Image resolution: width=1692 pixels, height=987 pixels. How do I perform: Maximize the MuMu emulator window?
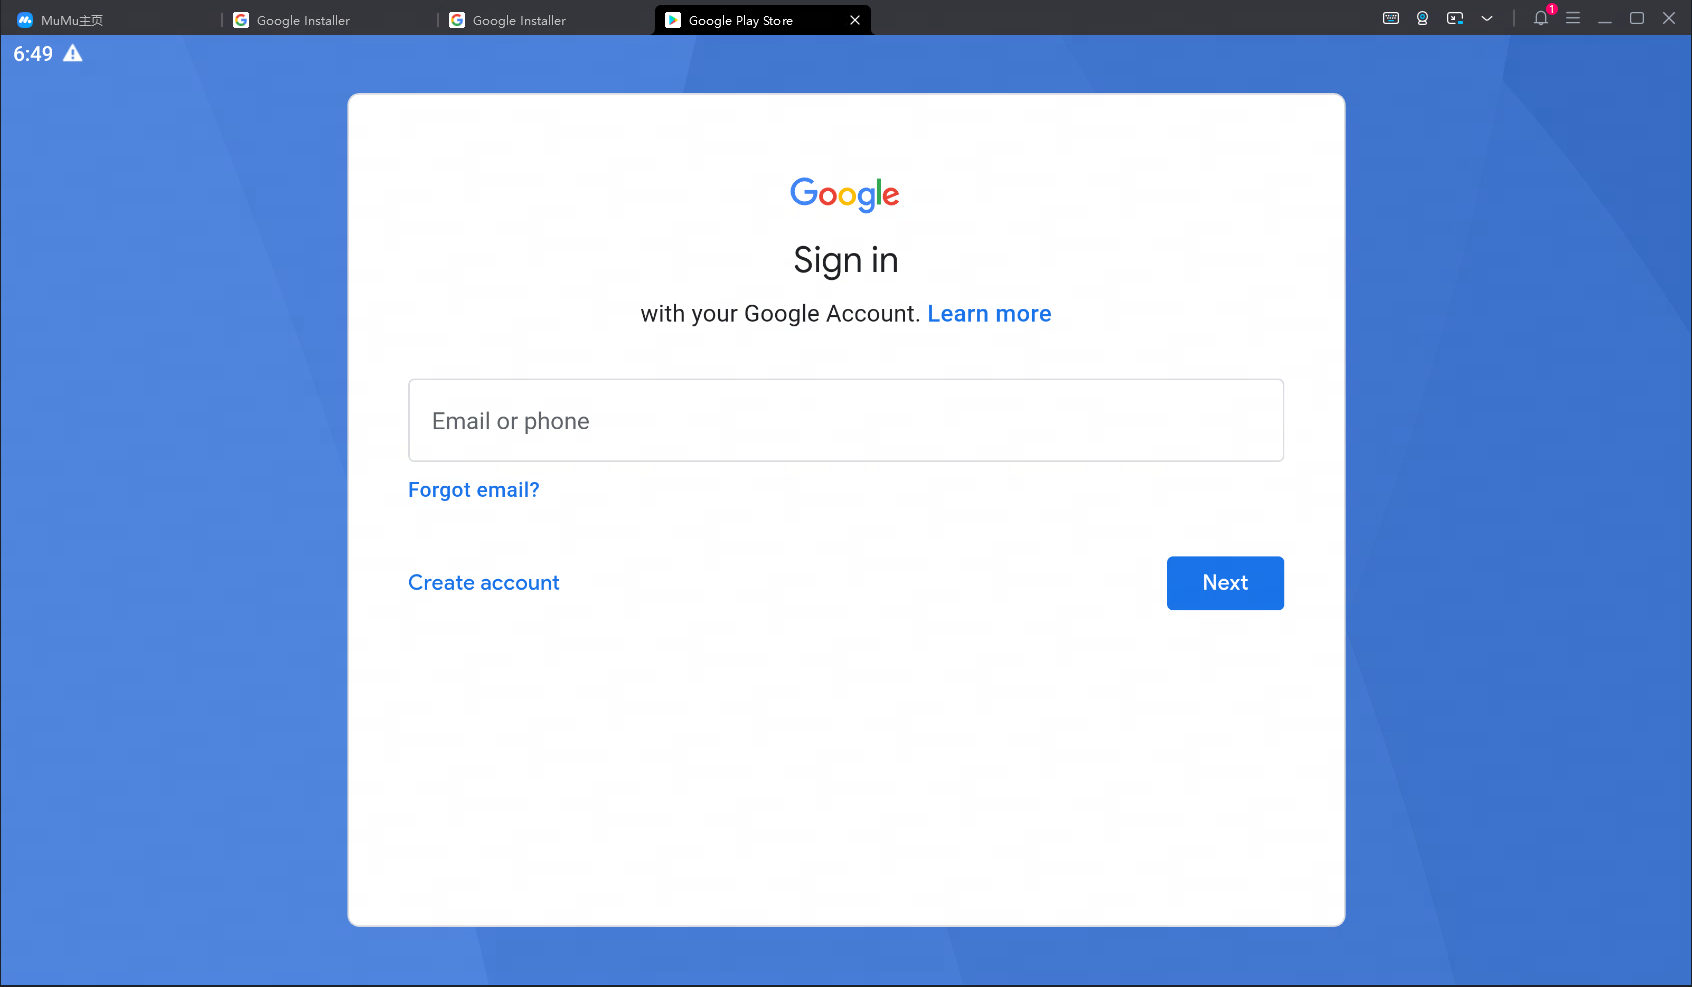1637,18
